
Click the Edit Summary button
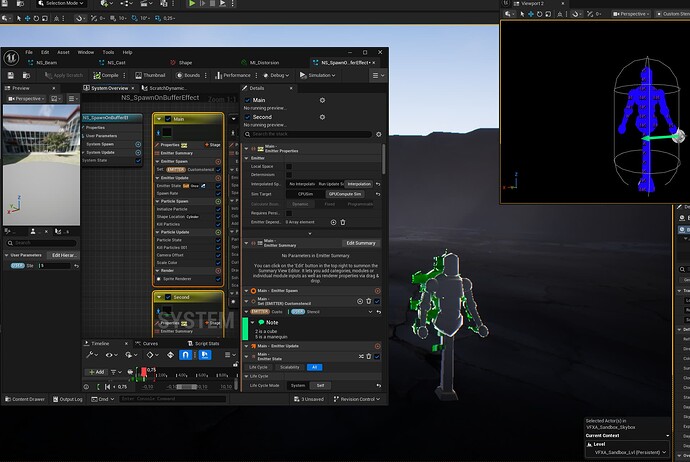(361, 243)
